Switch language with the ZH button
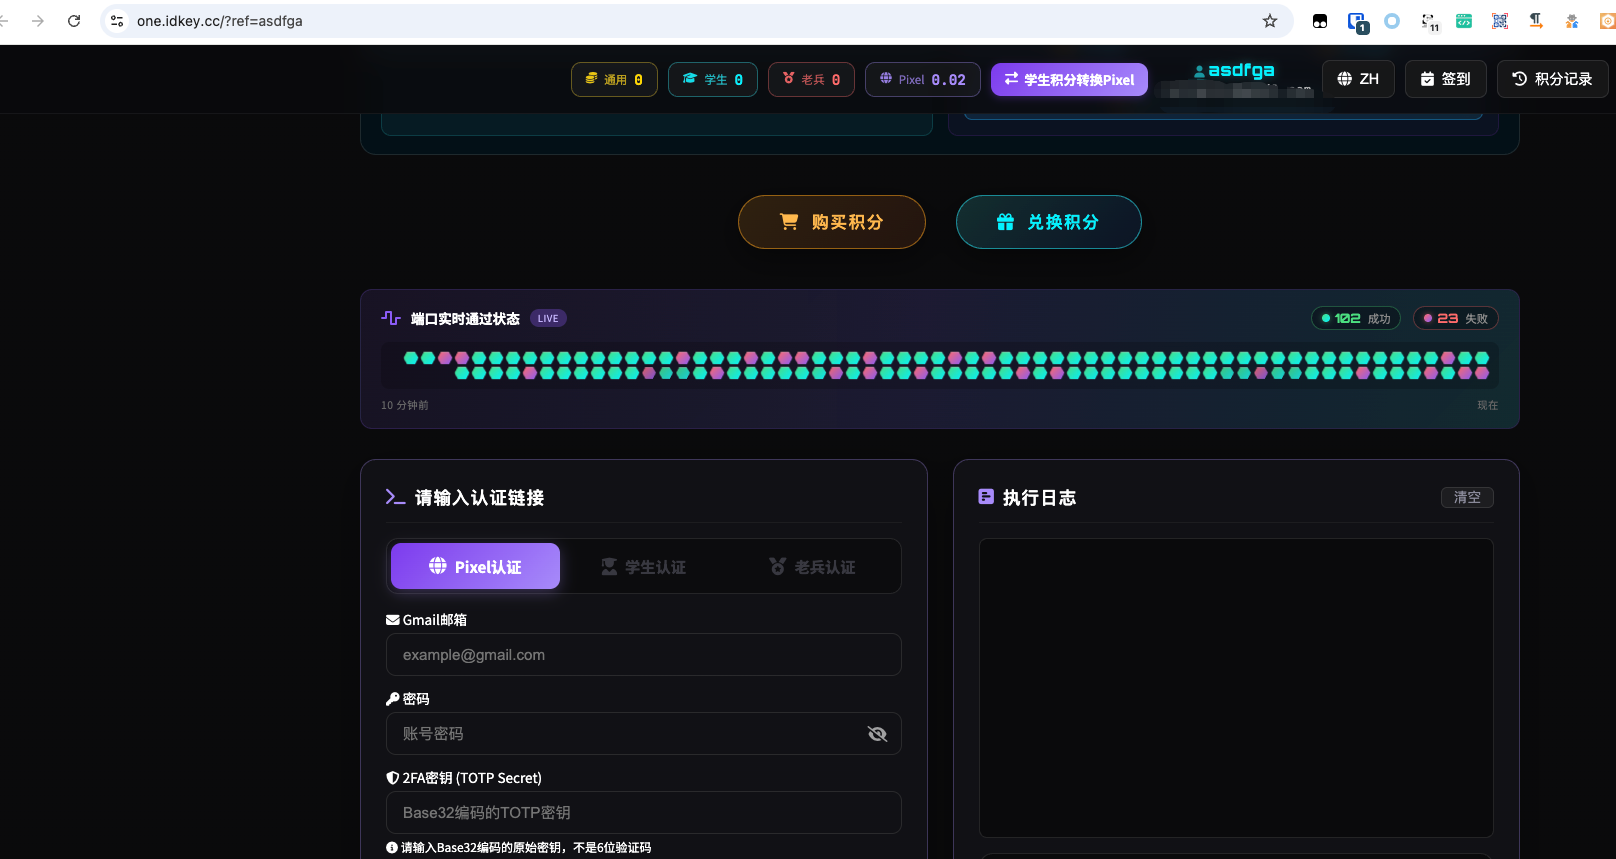This screenshot has width=1616, height=859. 1358,78
